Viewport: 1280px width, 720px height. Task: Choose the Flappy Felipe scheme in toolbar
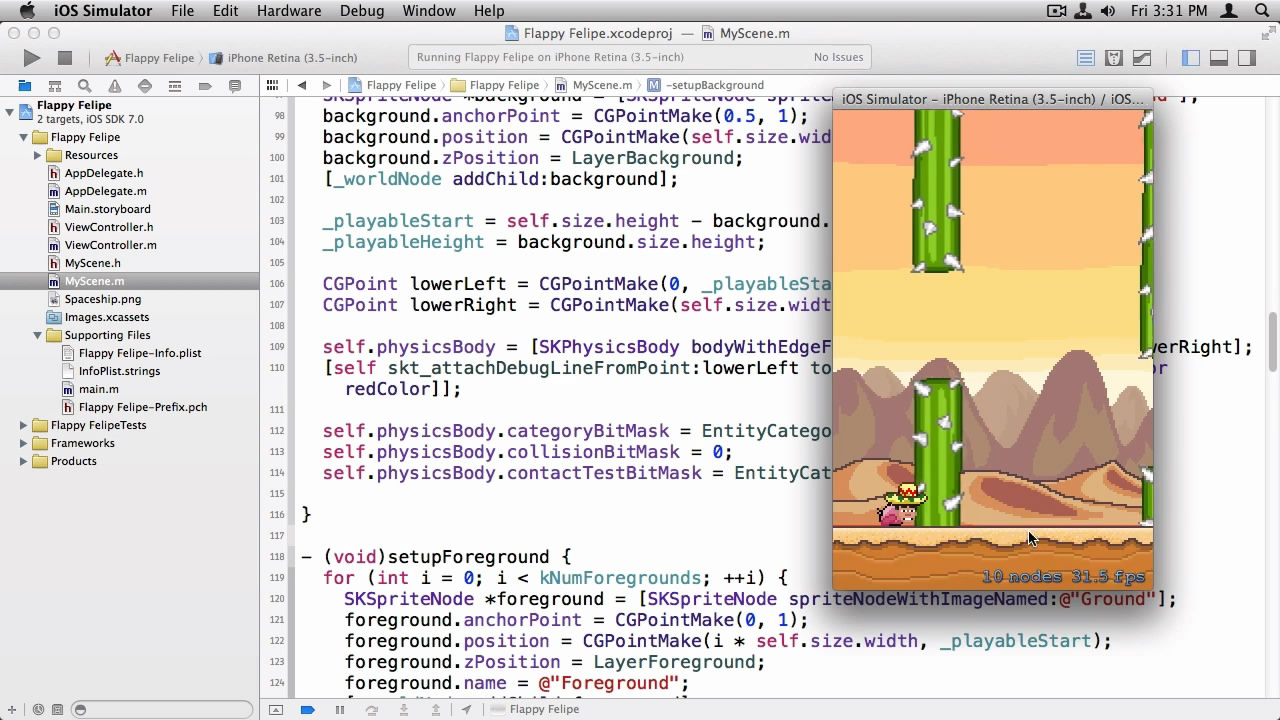[x=149, y=58]
